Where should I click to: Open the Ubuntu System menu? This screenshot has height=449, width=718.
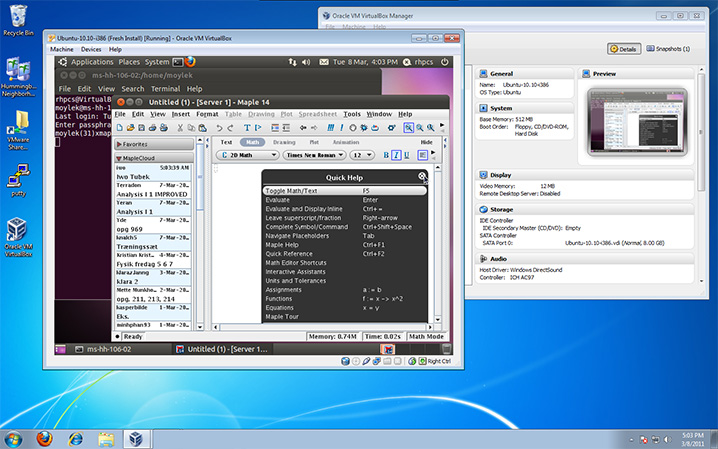(x=157, y=62)
